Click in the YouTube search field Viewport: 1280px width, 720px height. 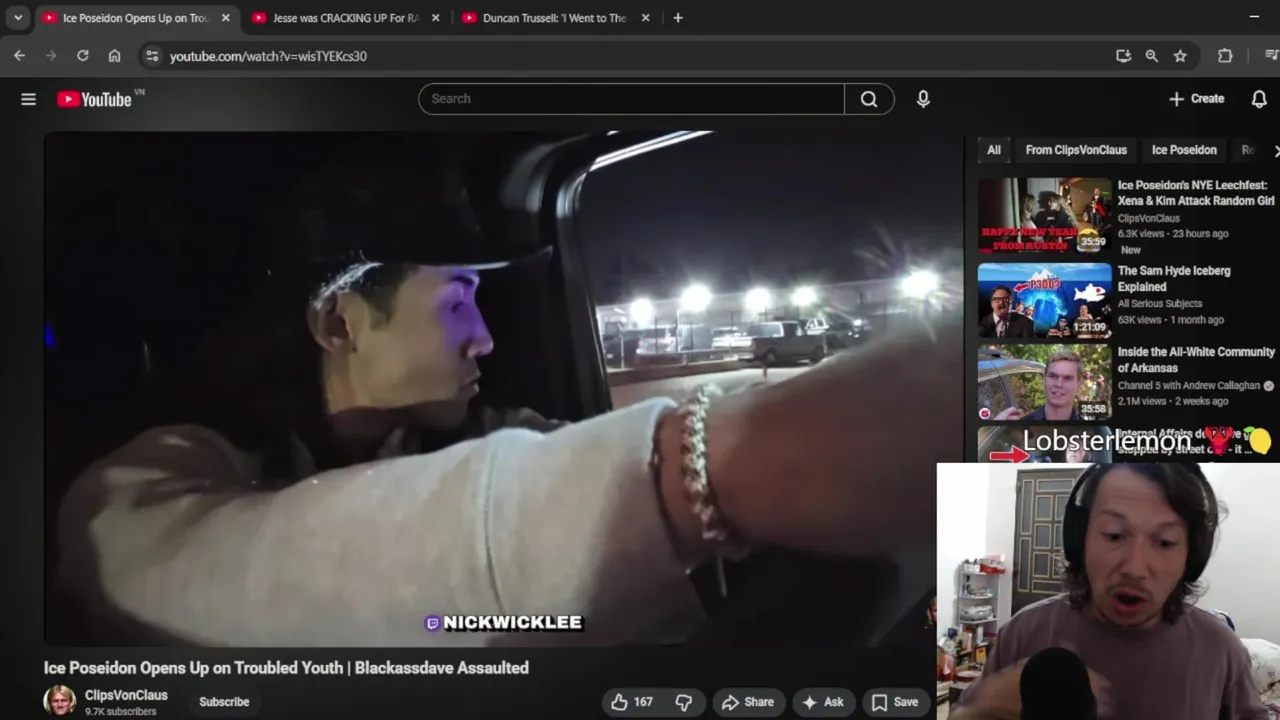click(632, 99)
